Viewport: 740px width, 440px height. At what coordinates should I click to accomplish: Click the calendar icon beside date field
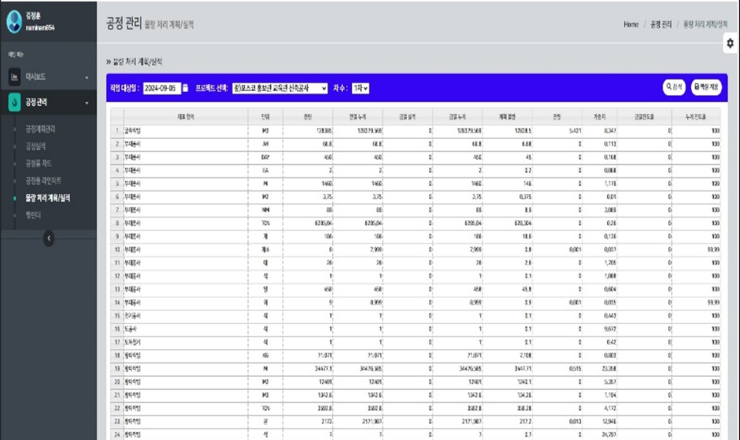click(x=185, y=88)
